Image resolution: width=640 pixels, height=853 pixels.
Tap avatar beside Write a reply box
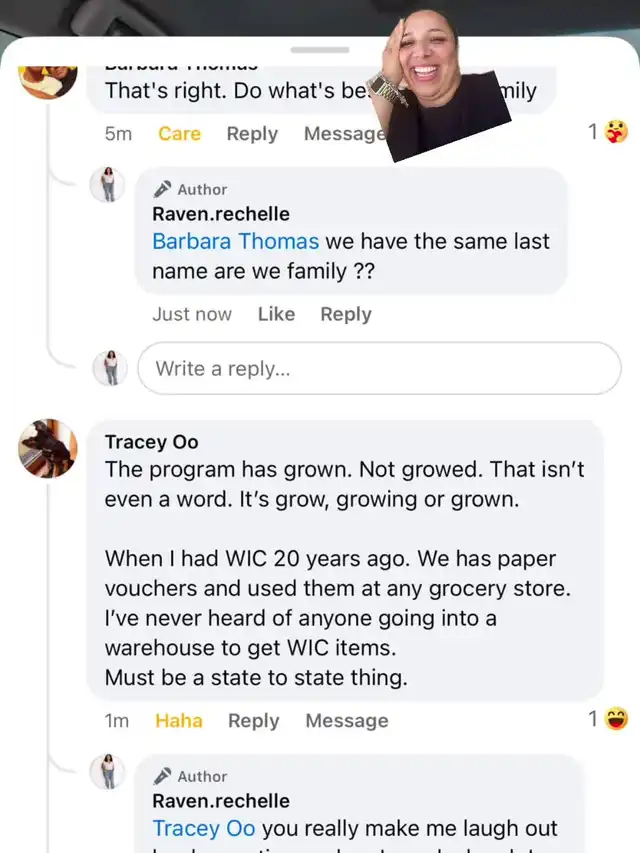(x=109, y=368)
